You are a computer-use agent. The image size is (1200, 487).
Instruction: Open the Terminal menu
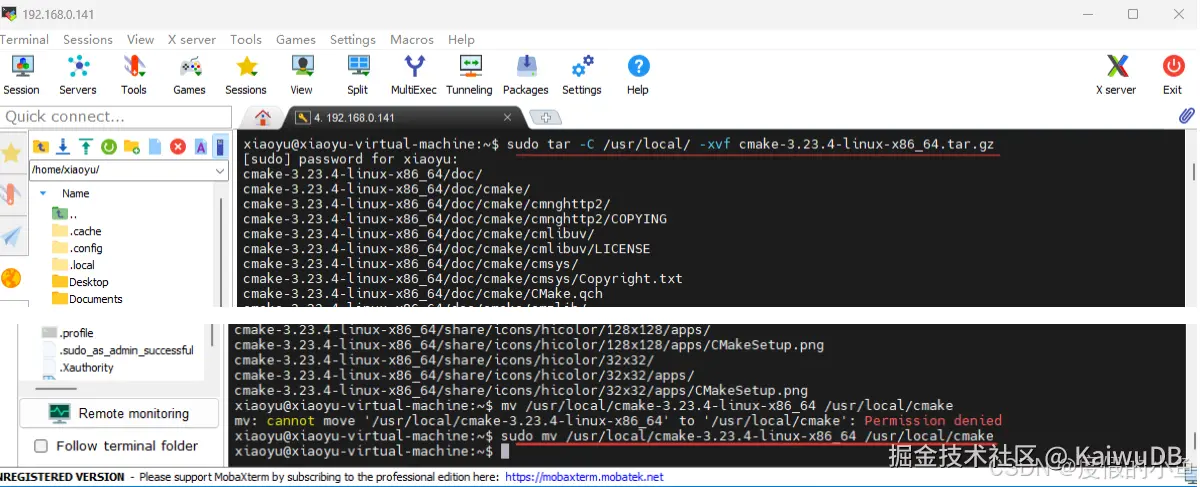24,39
